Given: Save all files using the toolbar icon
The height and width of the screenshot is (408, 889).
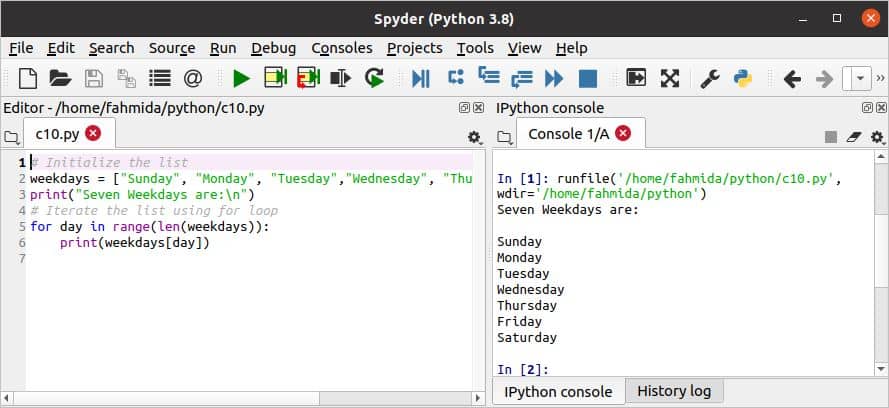Looking at the screenshot, I should pos(126,78).
